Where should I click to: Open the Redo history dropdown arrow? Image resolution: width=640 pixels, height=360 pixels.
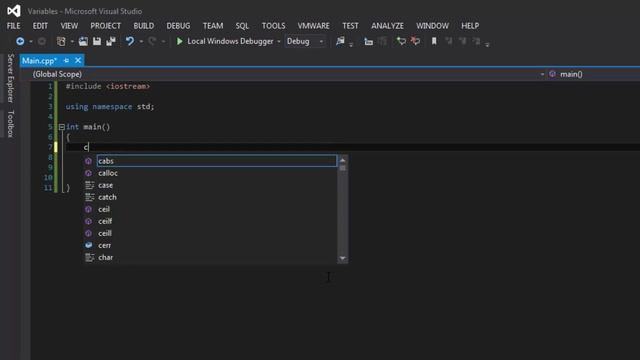click(x=163, y=42)
